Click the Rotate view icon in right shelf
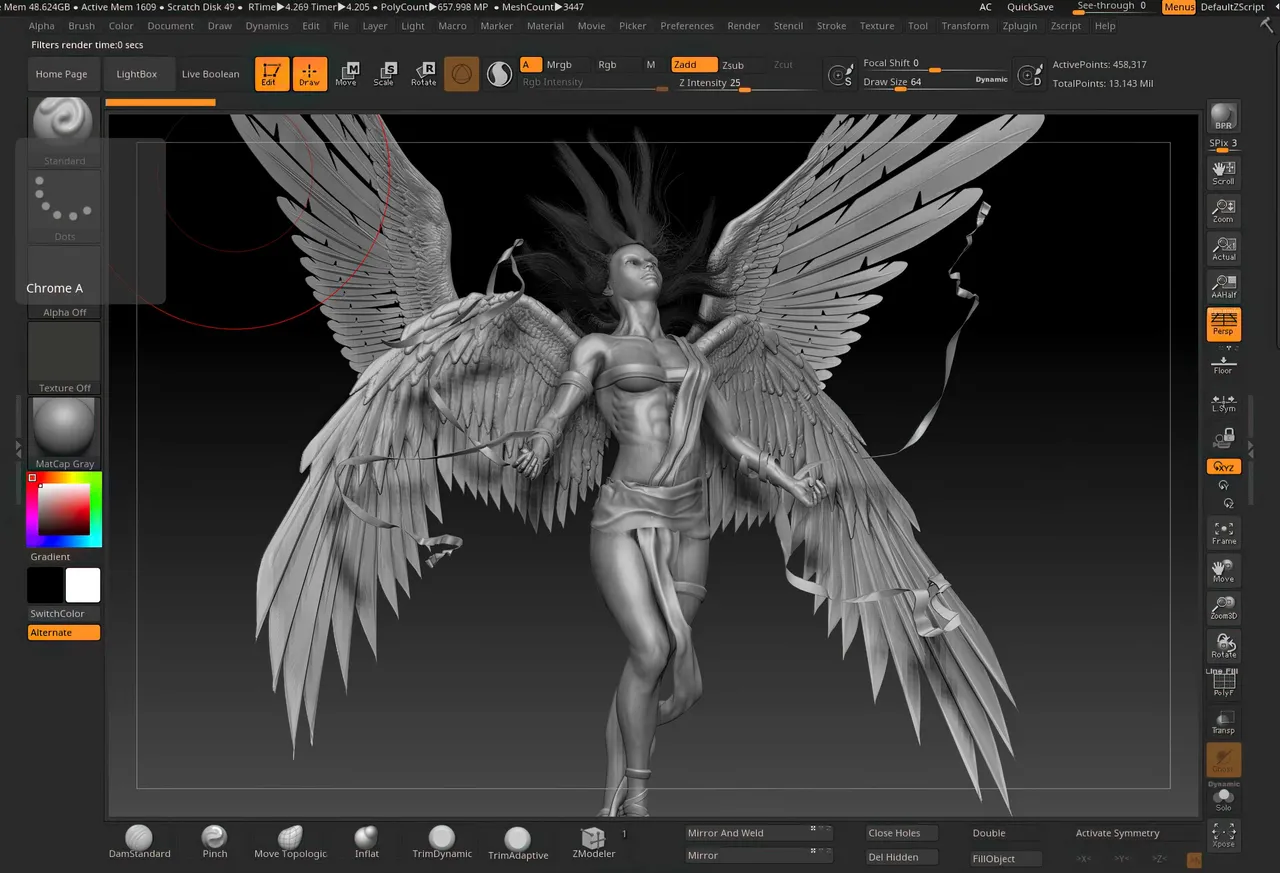The height and width of the screenshot is (873, 1280). 1223,646
